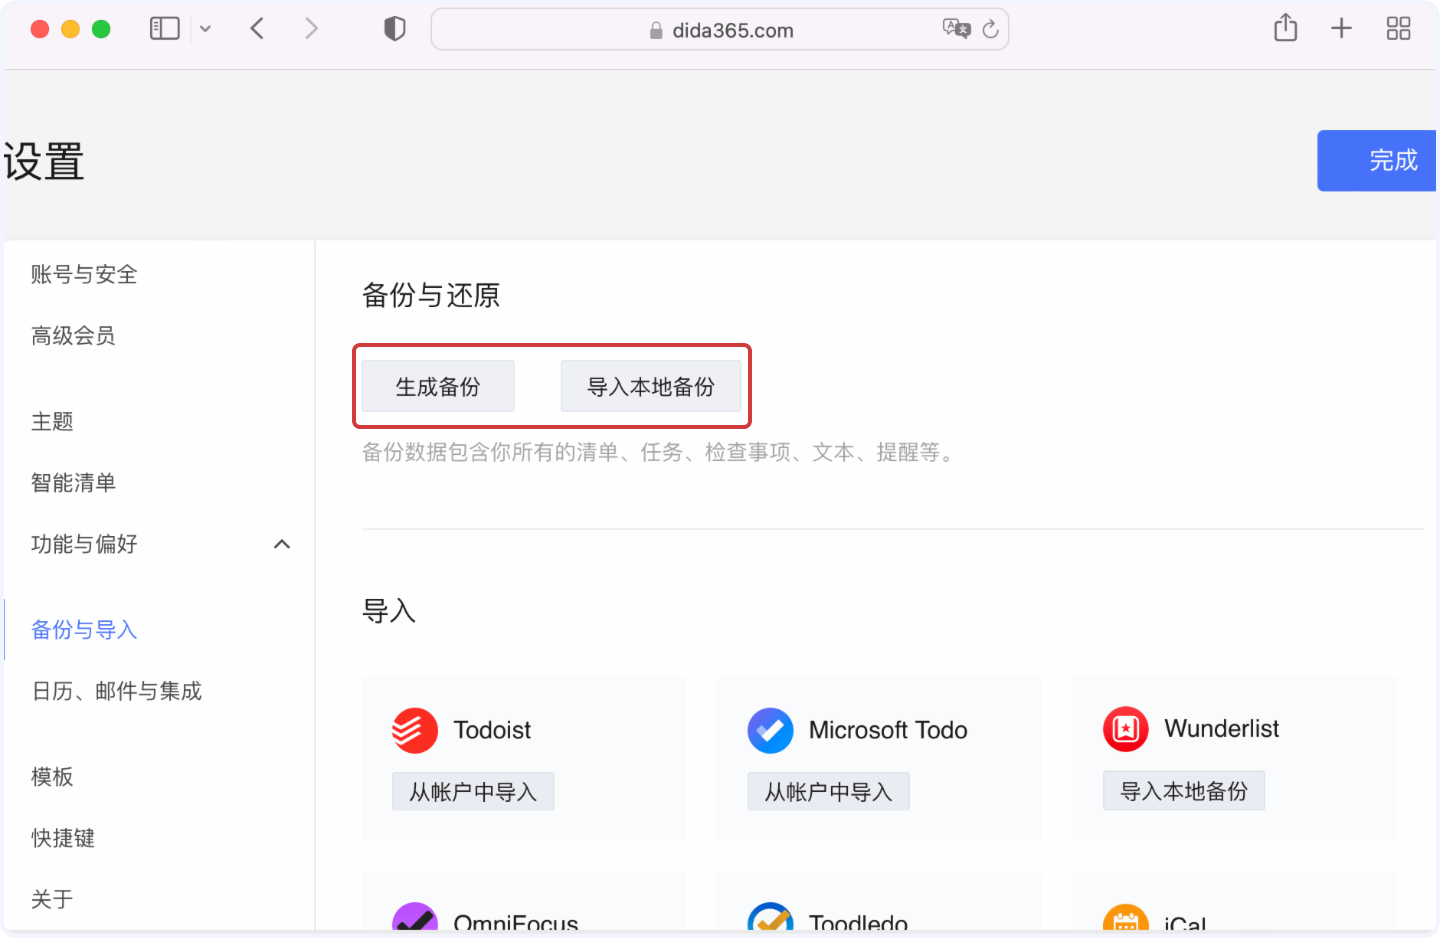Collapse the 功能与偏好 chevron
This screenshot has width=1440, height=938.
[282, 544]
